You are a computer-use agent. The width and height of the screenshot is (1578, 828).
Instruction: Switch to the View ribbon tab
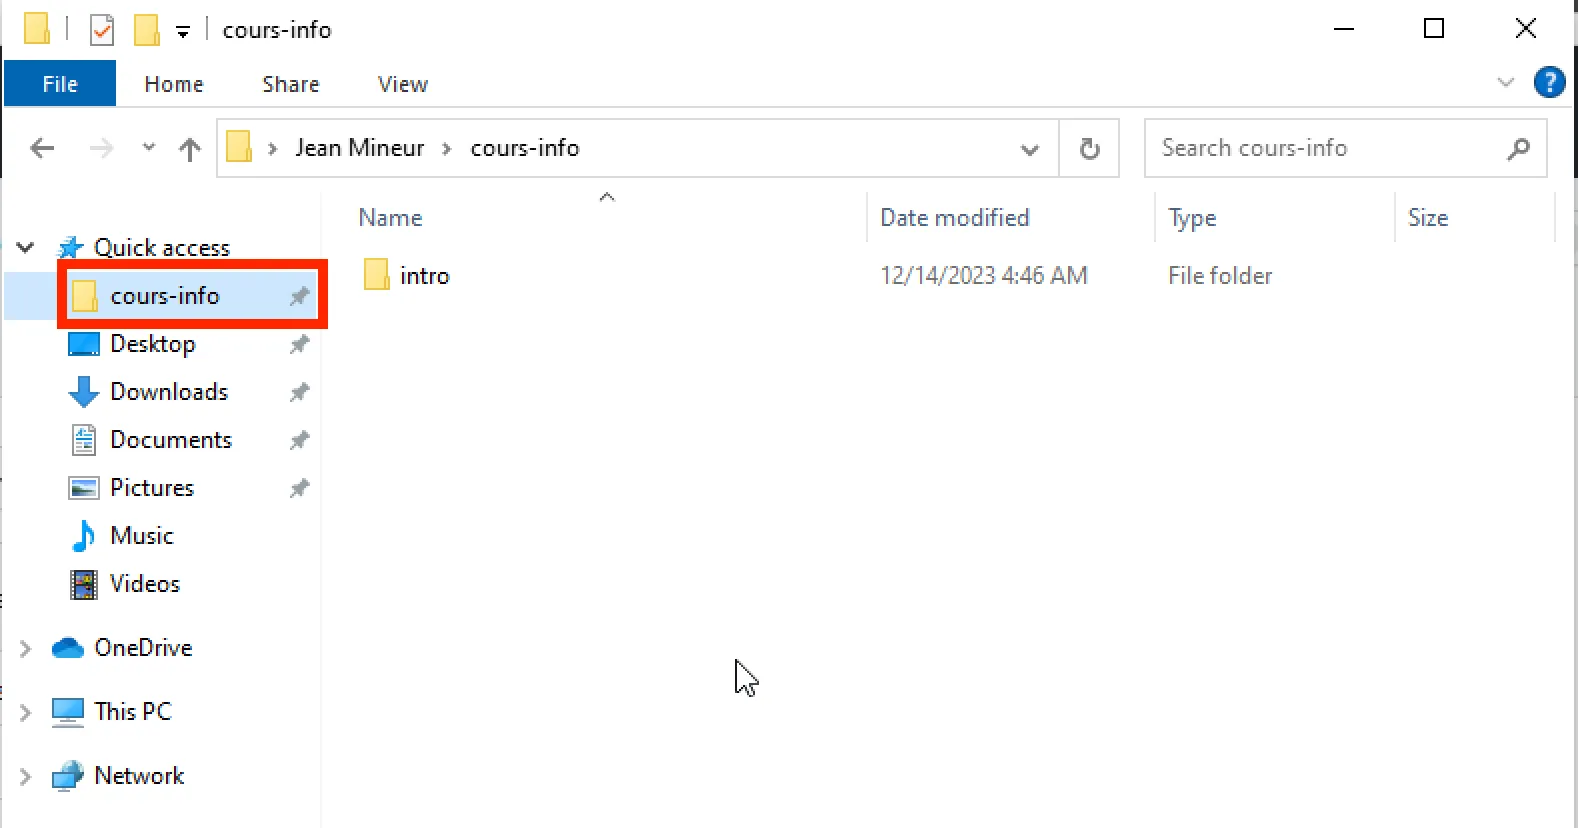coord(402,84)
